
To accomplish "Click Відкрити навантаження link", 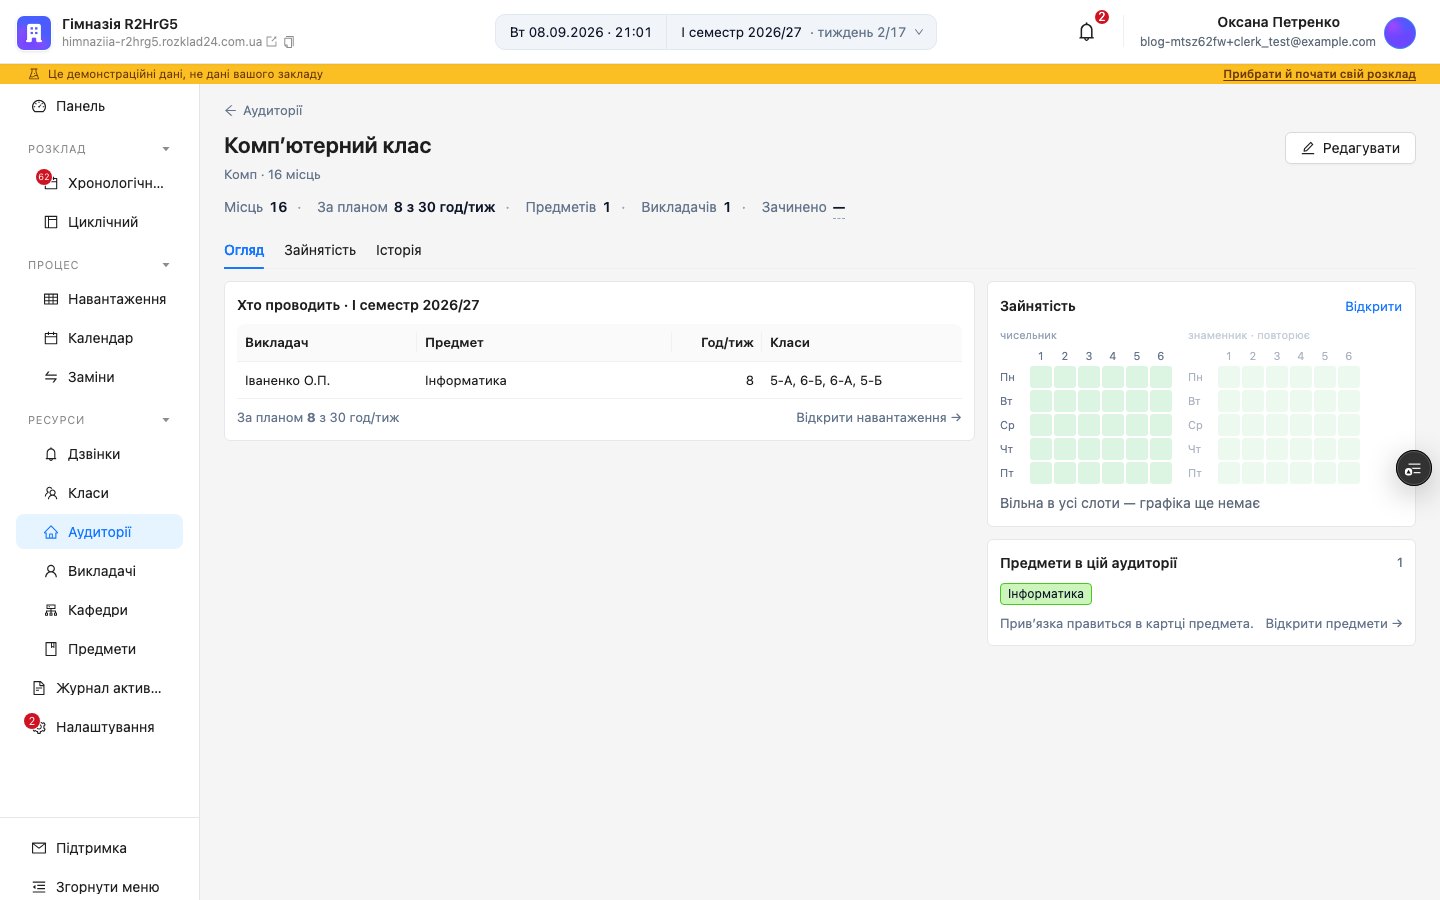I will [879, 418].
